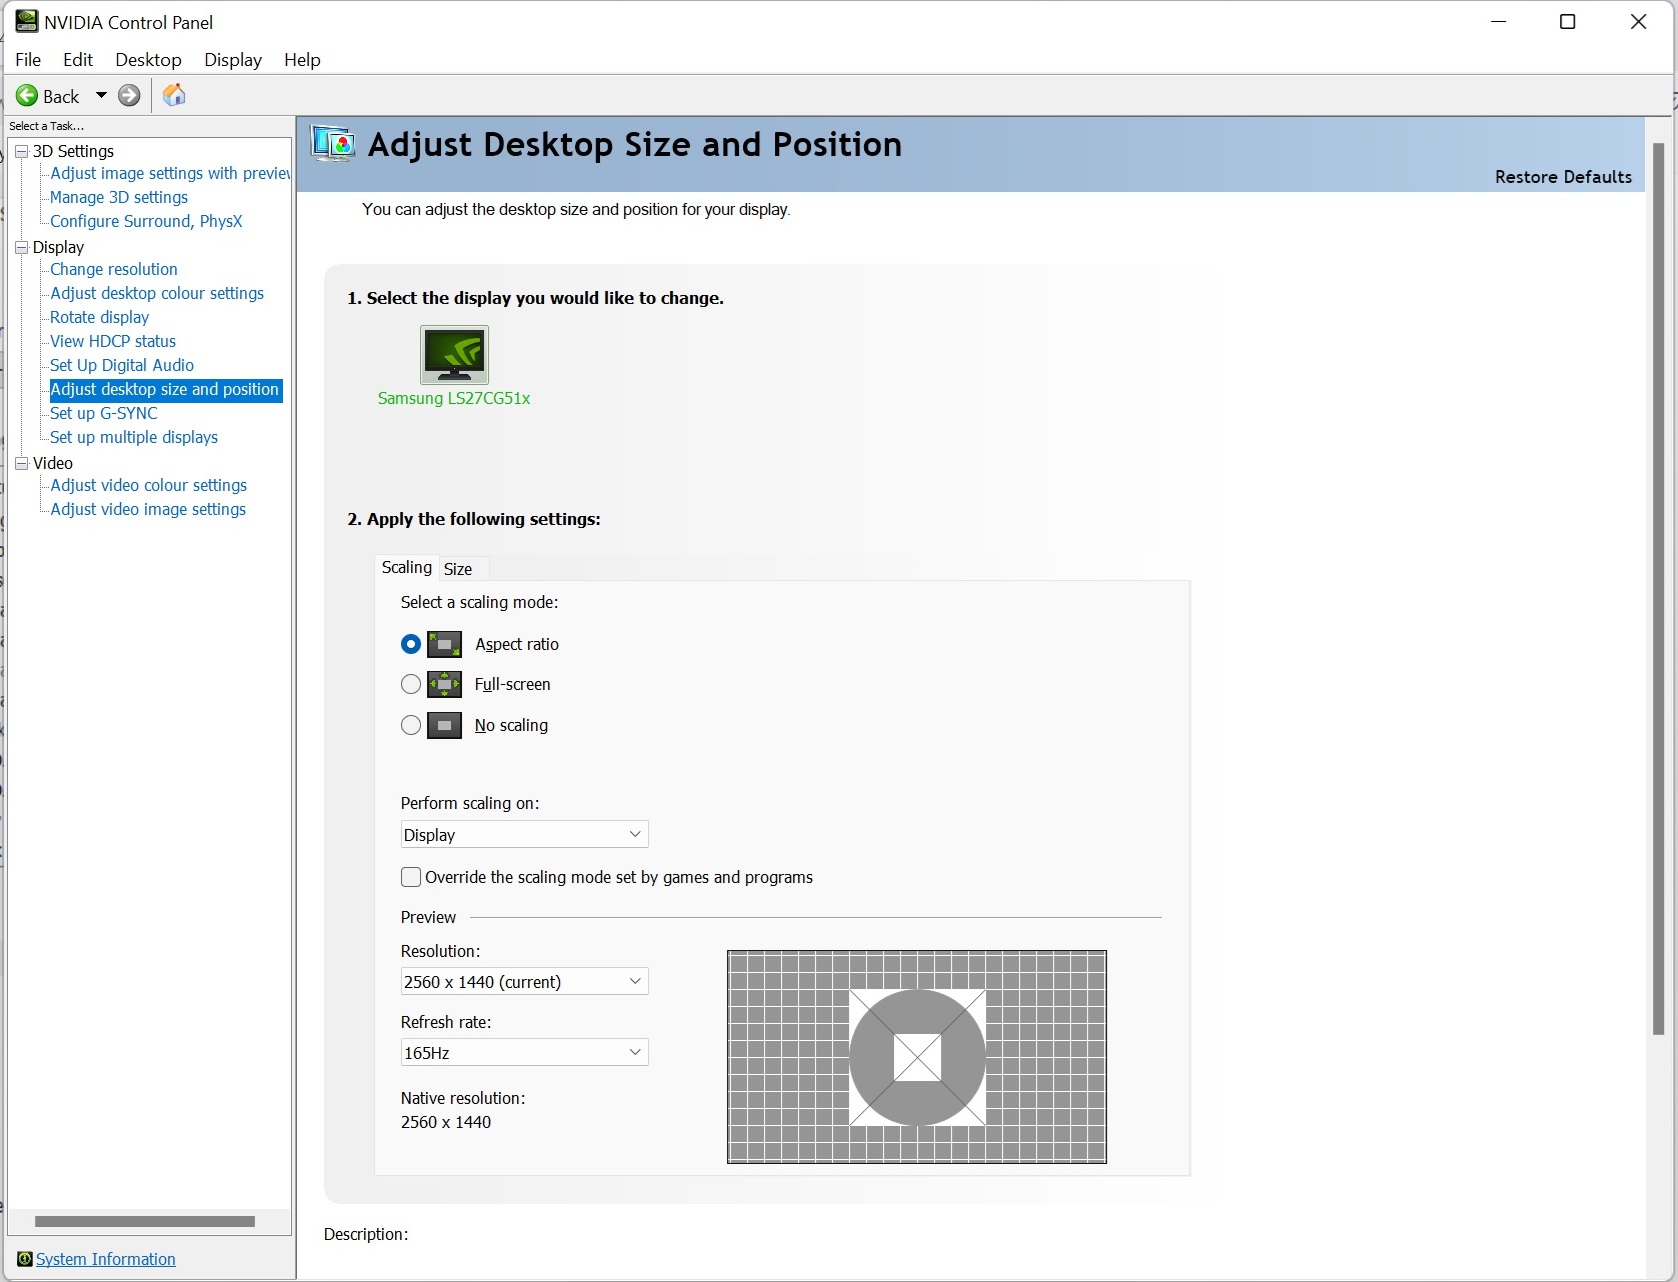
Task: Select Adjust desktop size and position
Action: [x=165, y=389]
